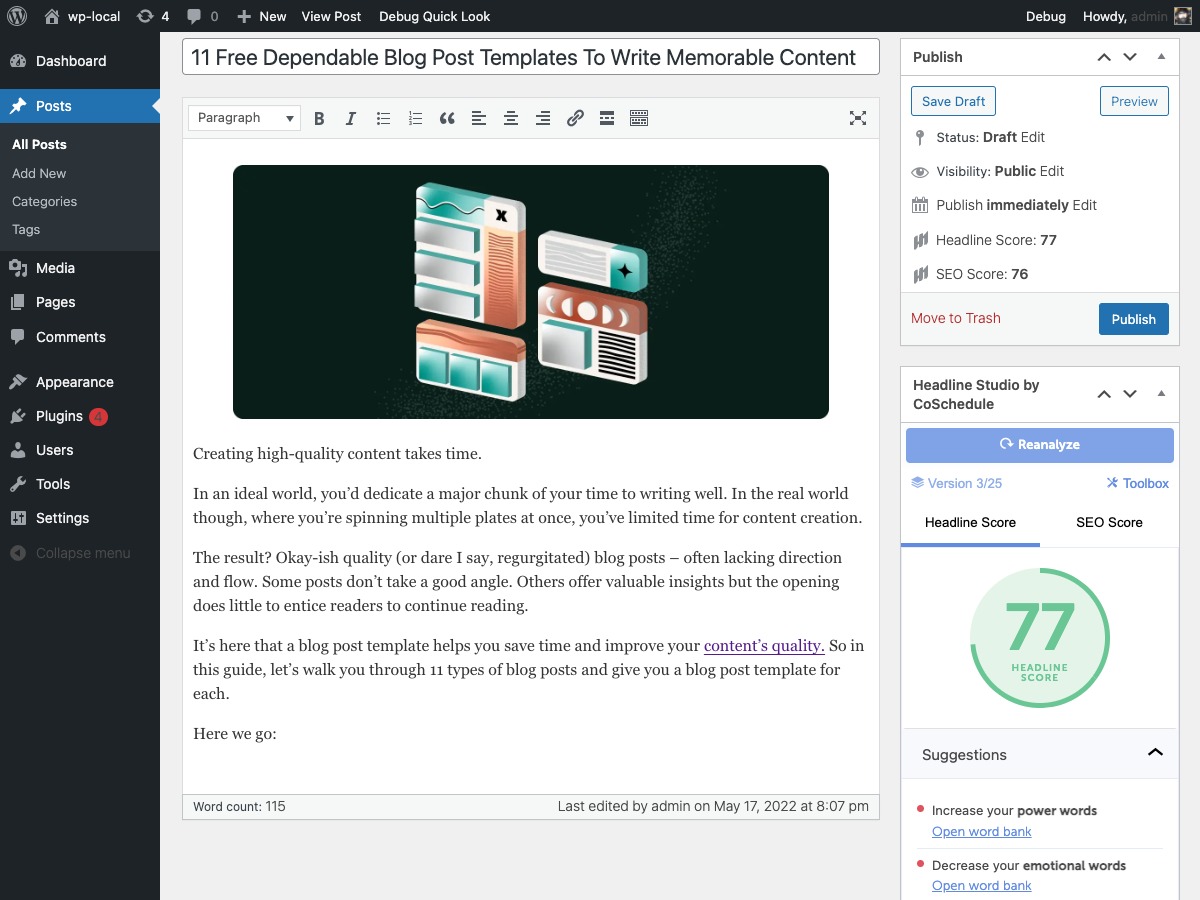Switch to the SEO Score tab
The width and height of the screenshot is (1200, 900).
click(x=1109, y=522)
